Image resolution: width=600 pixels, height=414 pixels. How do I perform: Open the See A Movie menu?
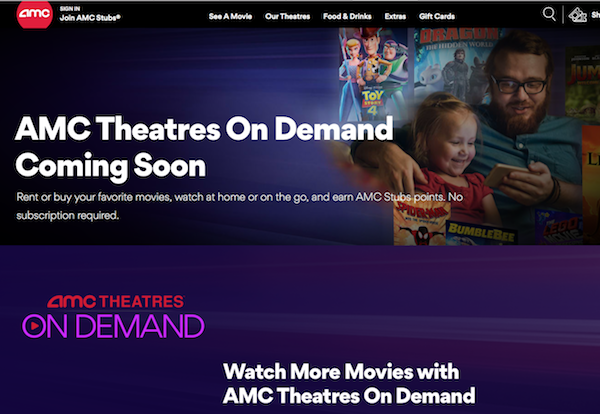pos(230,16)
